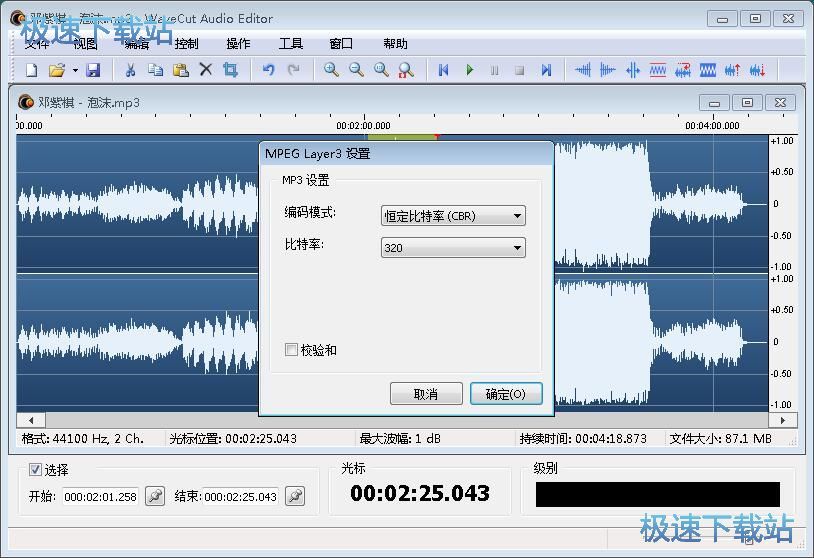Copy selection using the copy icon
Image resolution: width=814 pixels, height=558 pixels.
(155, 70)
